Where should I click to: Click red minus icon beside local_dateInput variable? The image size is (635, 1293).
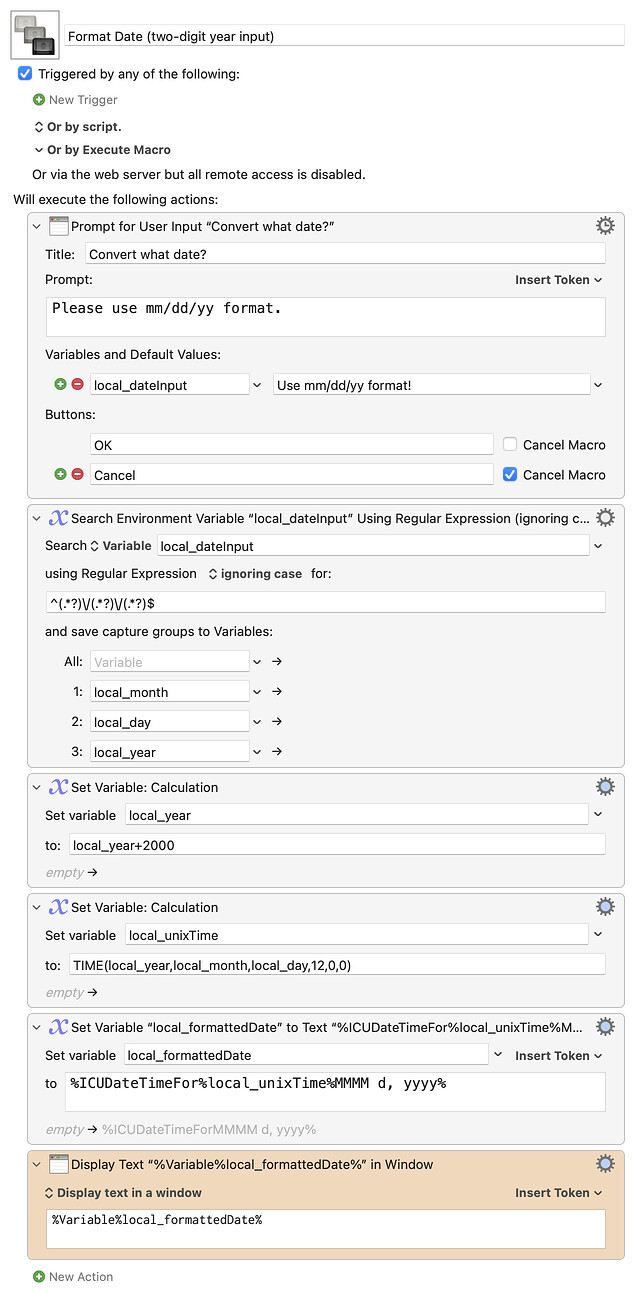[77, 384]
